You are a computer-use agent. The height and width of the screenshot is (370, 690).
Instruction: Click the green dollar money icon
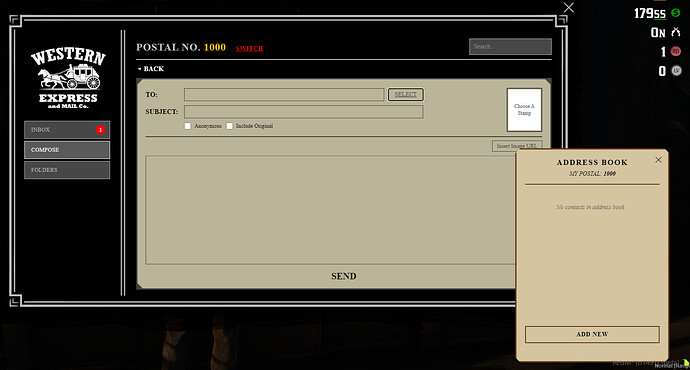(x=675, y=13)
